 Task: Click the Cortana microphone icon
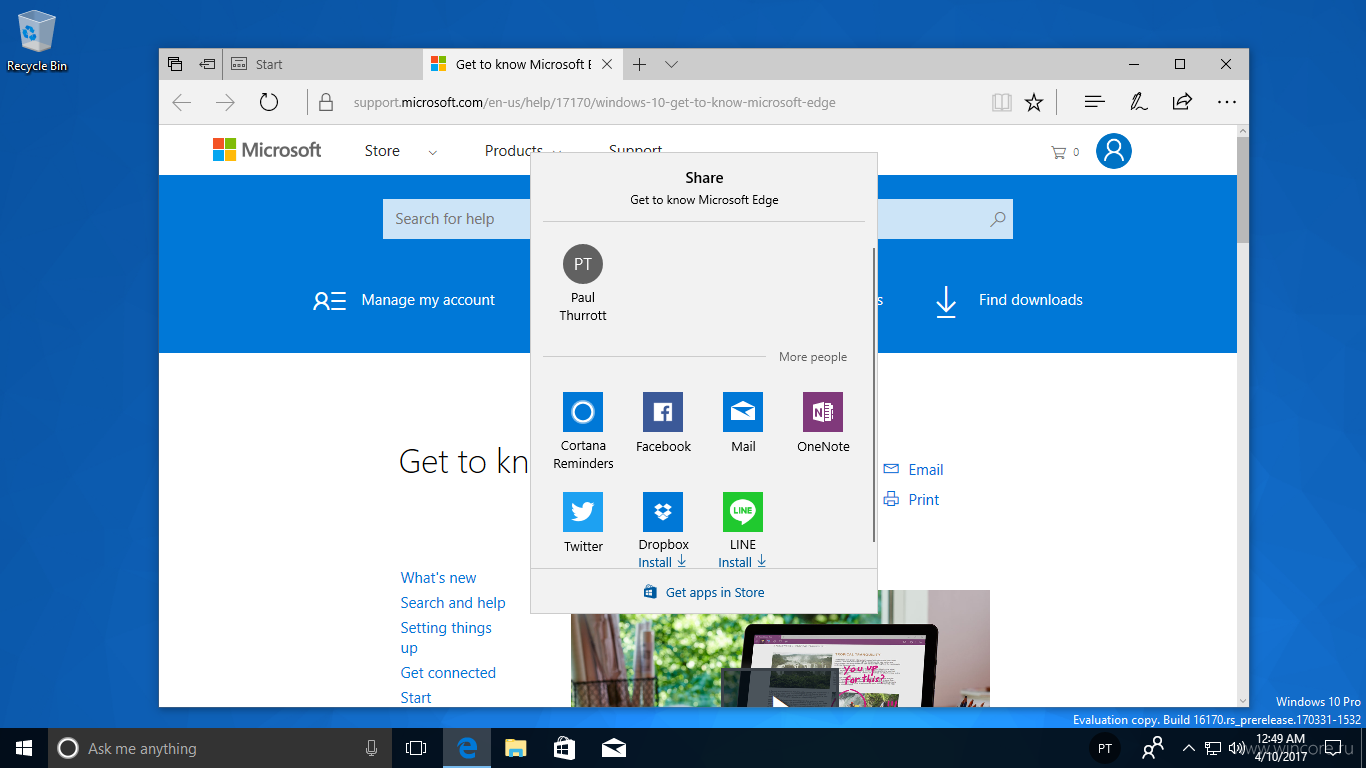(371, 748)
